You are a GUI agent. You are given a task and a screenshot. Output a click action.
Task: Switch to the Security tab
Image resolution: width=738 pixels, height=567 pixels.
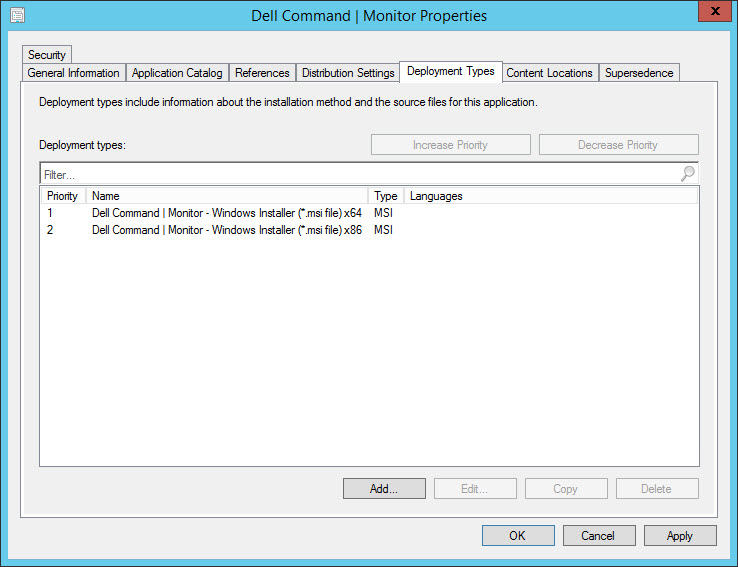(46, 55)
